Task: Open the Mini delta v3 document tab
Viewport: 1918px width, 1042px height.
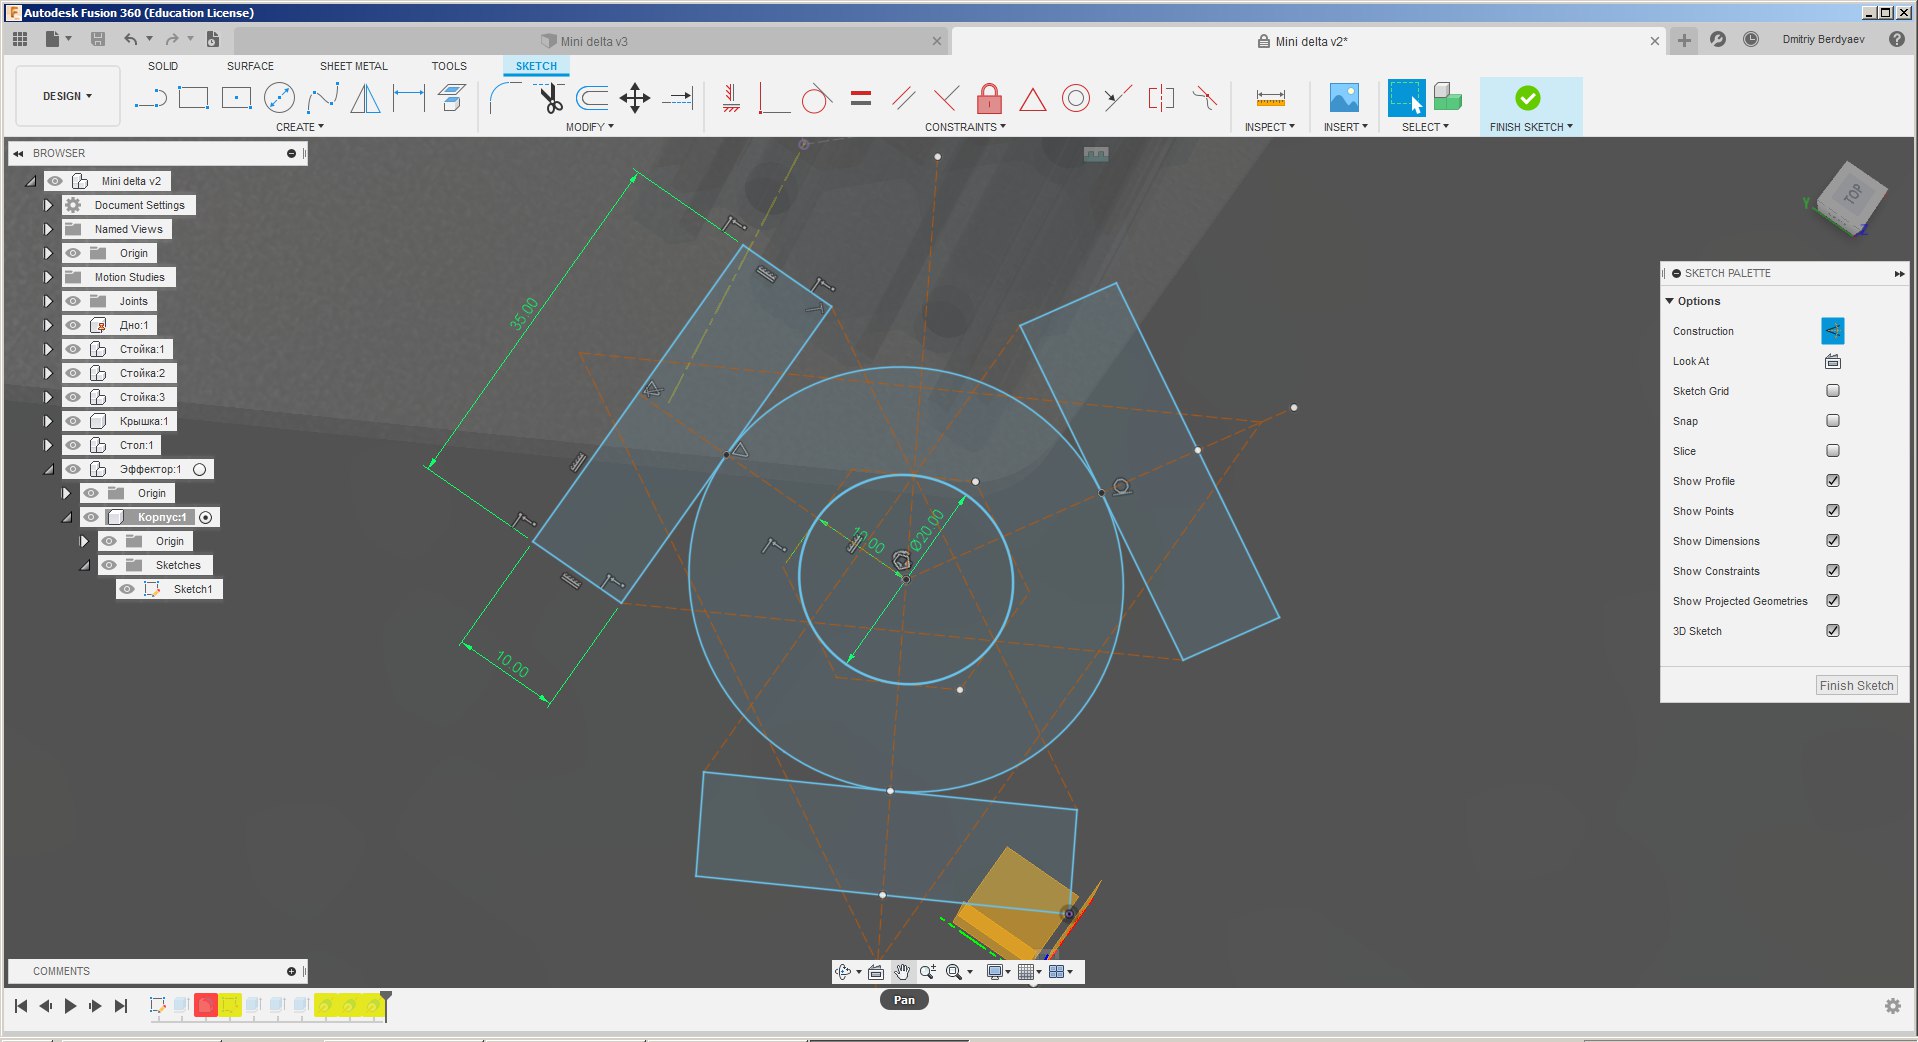Action: pyautogui.click(x=592, y=41)
